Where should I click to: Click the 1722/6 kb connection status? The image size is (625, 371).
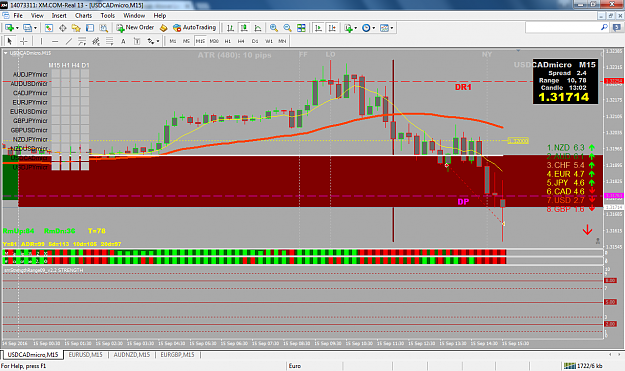click(583, 366)
